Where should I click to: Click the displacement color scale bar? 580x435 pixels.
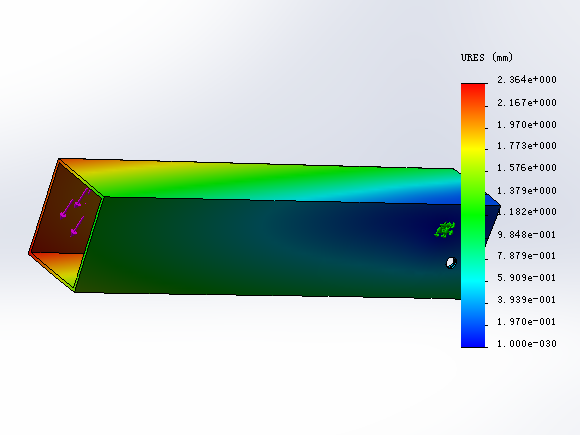473,215
